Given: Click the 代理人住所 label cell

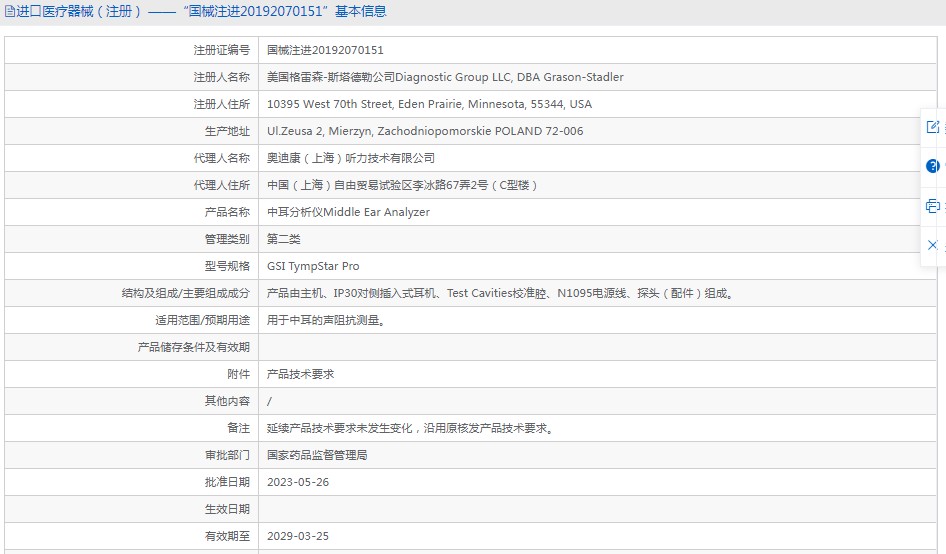Looking at the screenshot, I should tap(132, 185).
